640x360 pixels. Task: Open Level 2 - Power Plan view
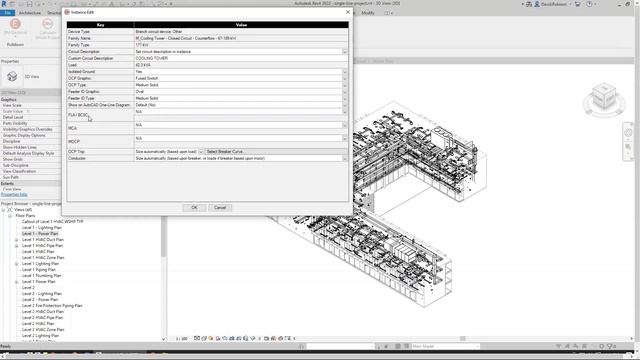(40, 300)
